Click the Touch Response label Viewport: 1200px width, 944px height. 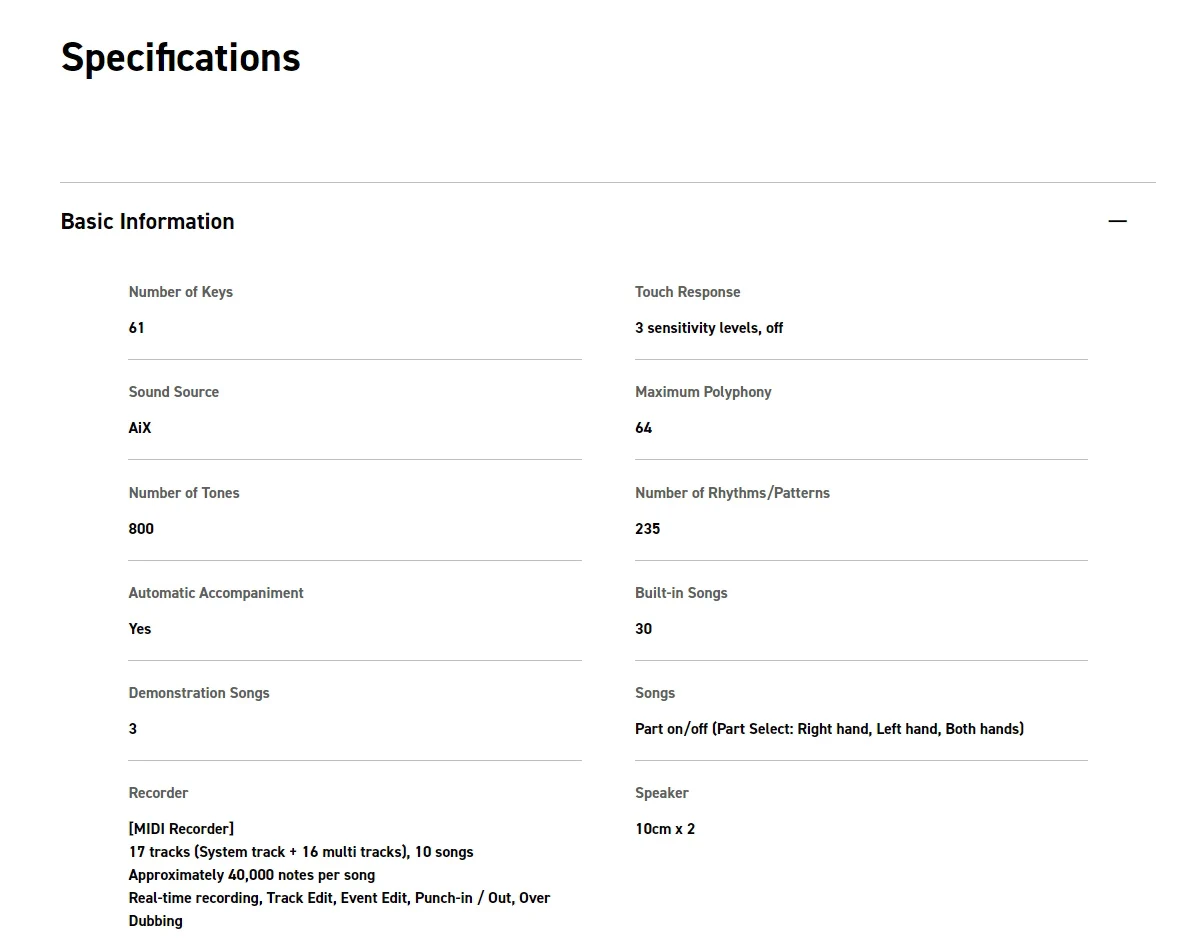687,292
